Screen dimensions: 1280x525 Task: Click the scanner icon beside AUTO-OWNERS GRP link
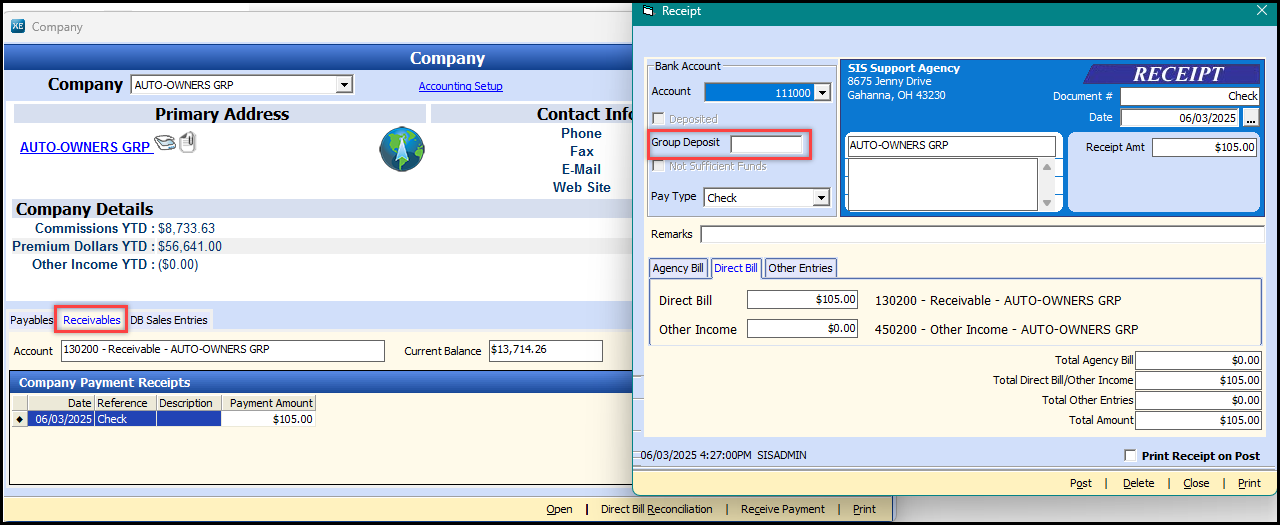[165, 144]
